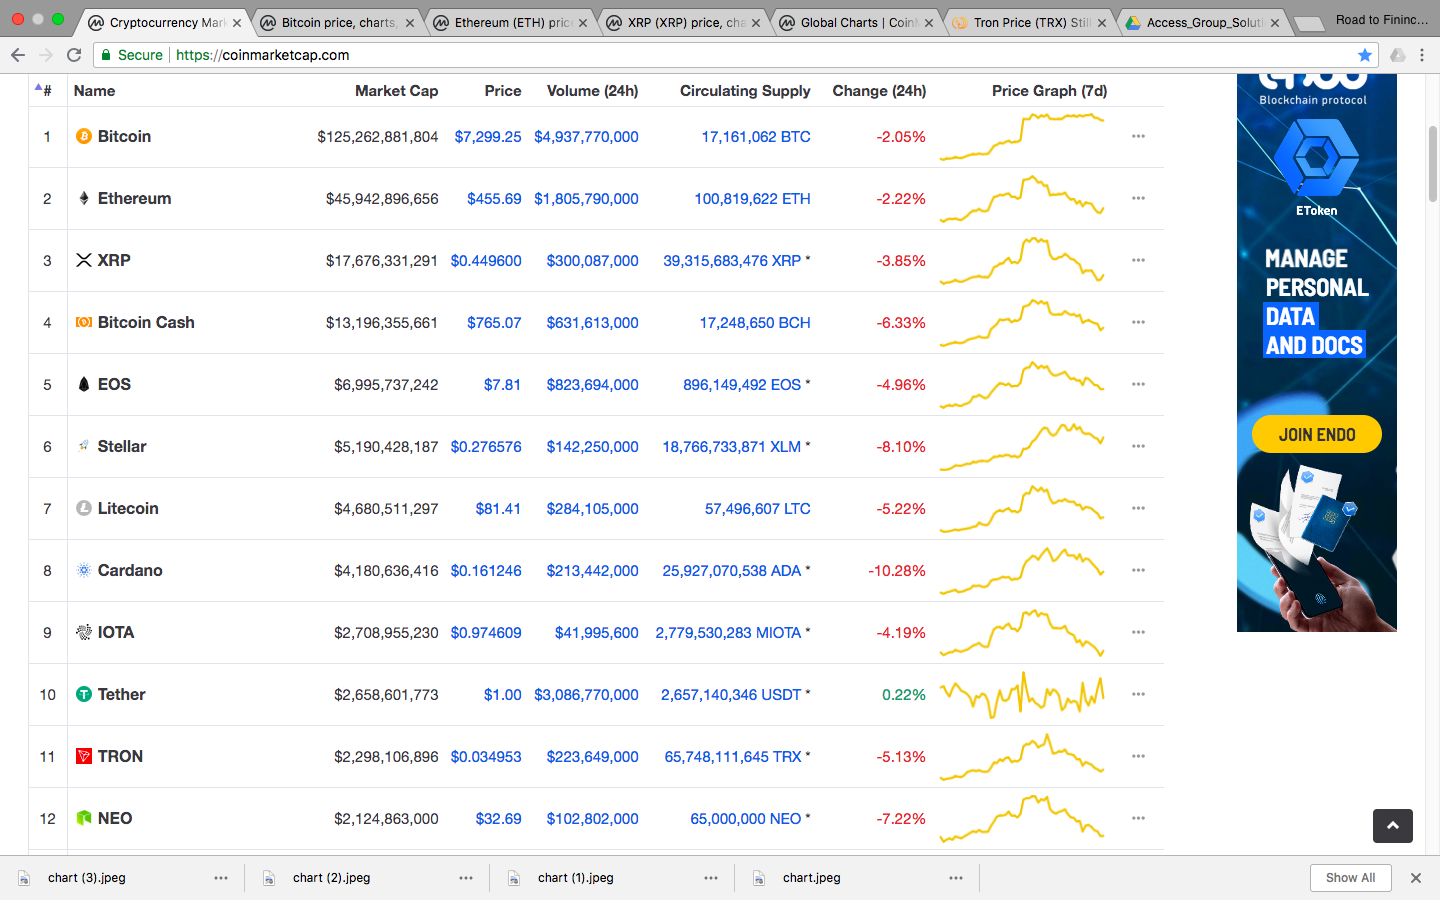Switch to the XRP (XRP) price tab

685,22
